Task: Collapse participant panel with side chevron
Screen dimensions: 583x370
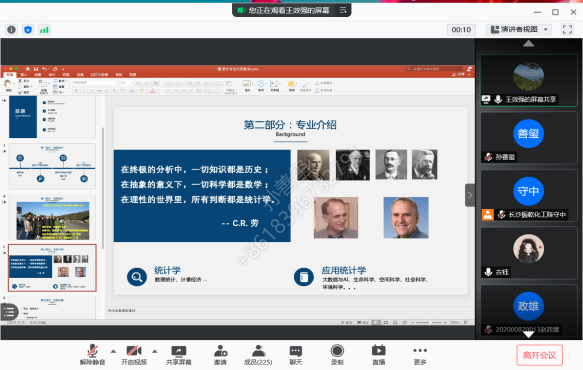Action: tap(470, 195)
